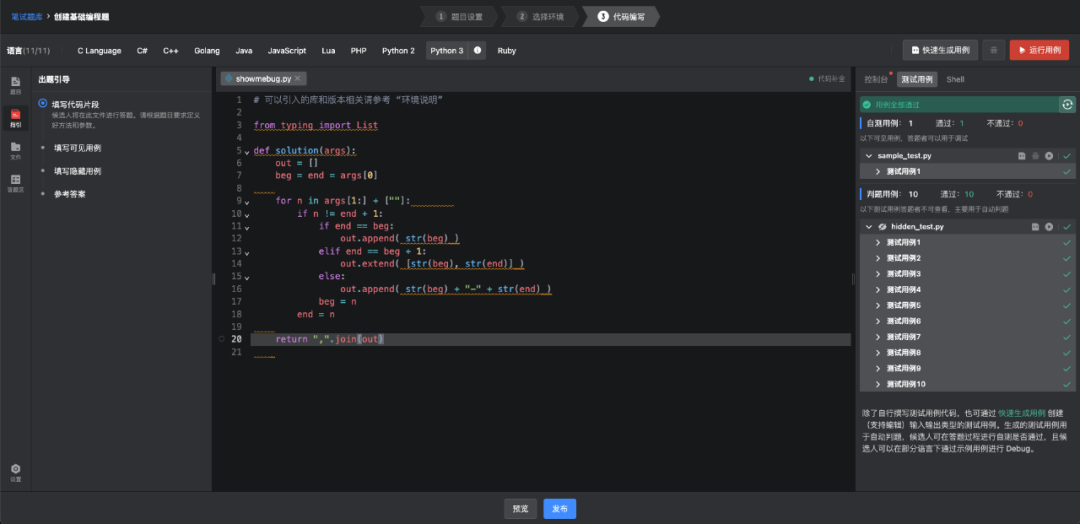Expand hidden 测试用例3
This screenshot has width=1080, height=524.
click(x=878, y=274)
